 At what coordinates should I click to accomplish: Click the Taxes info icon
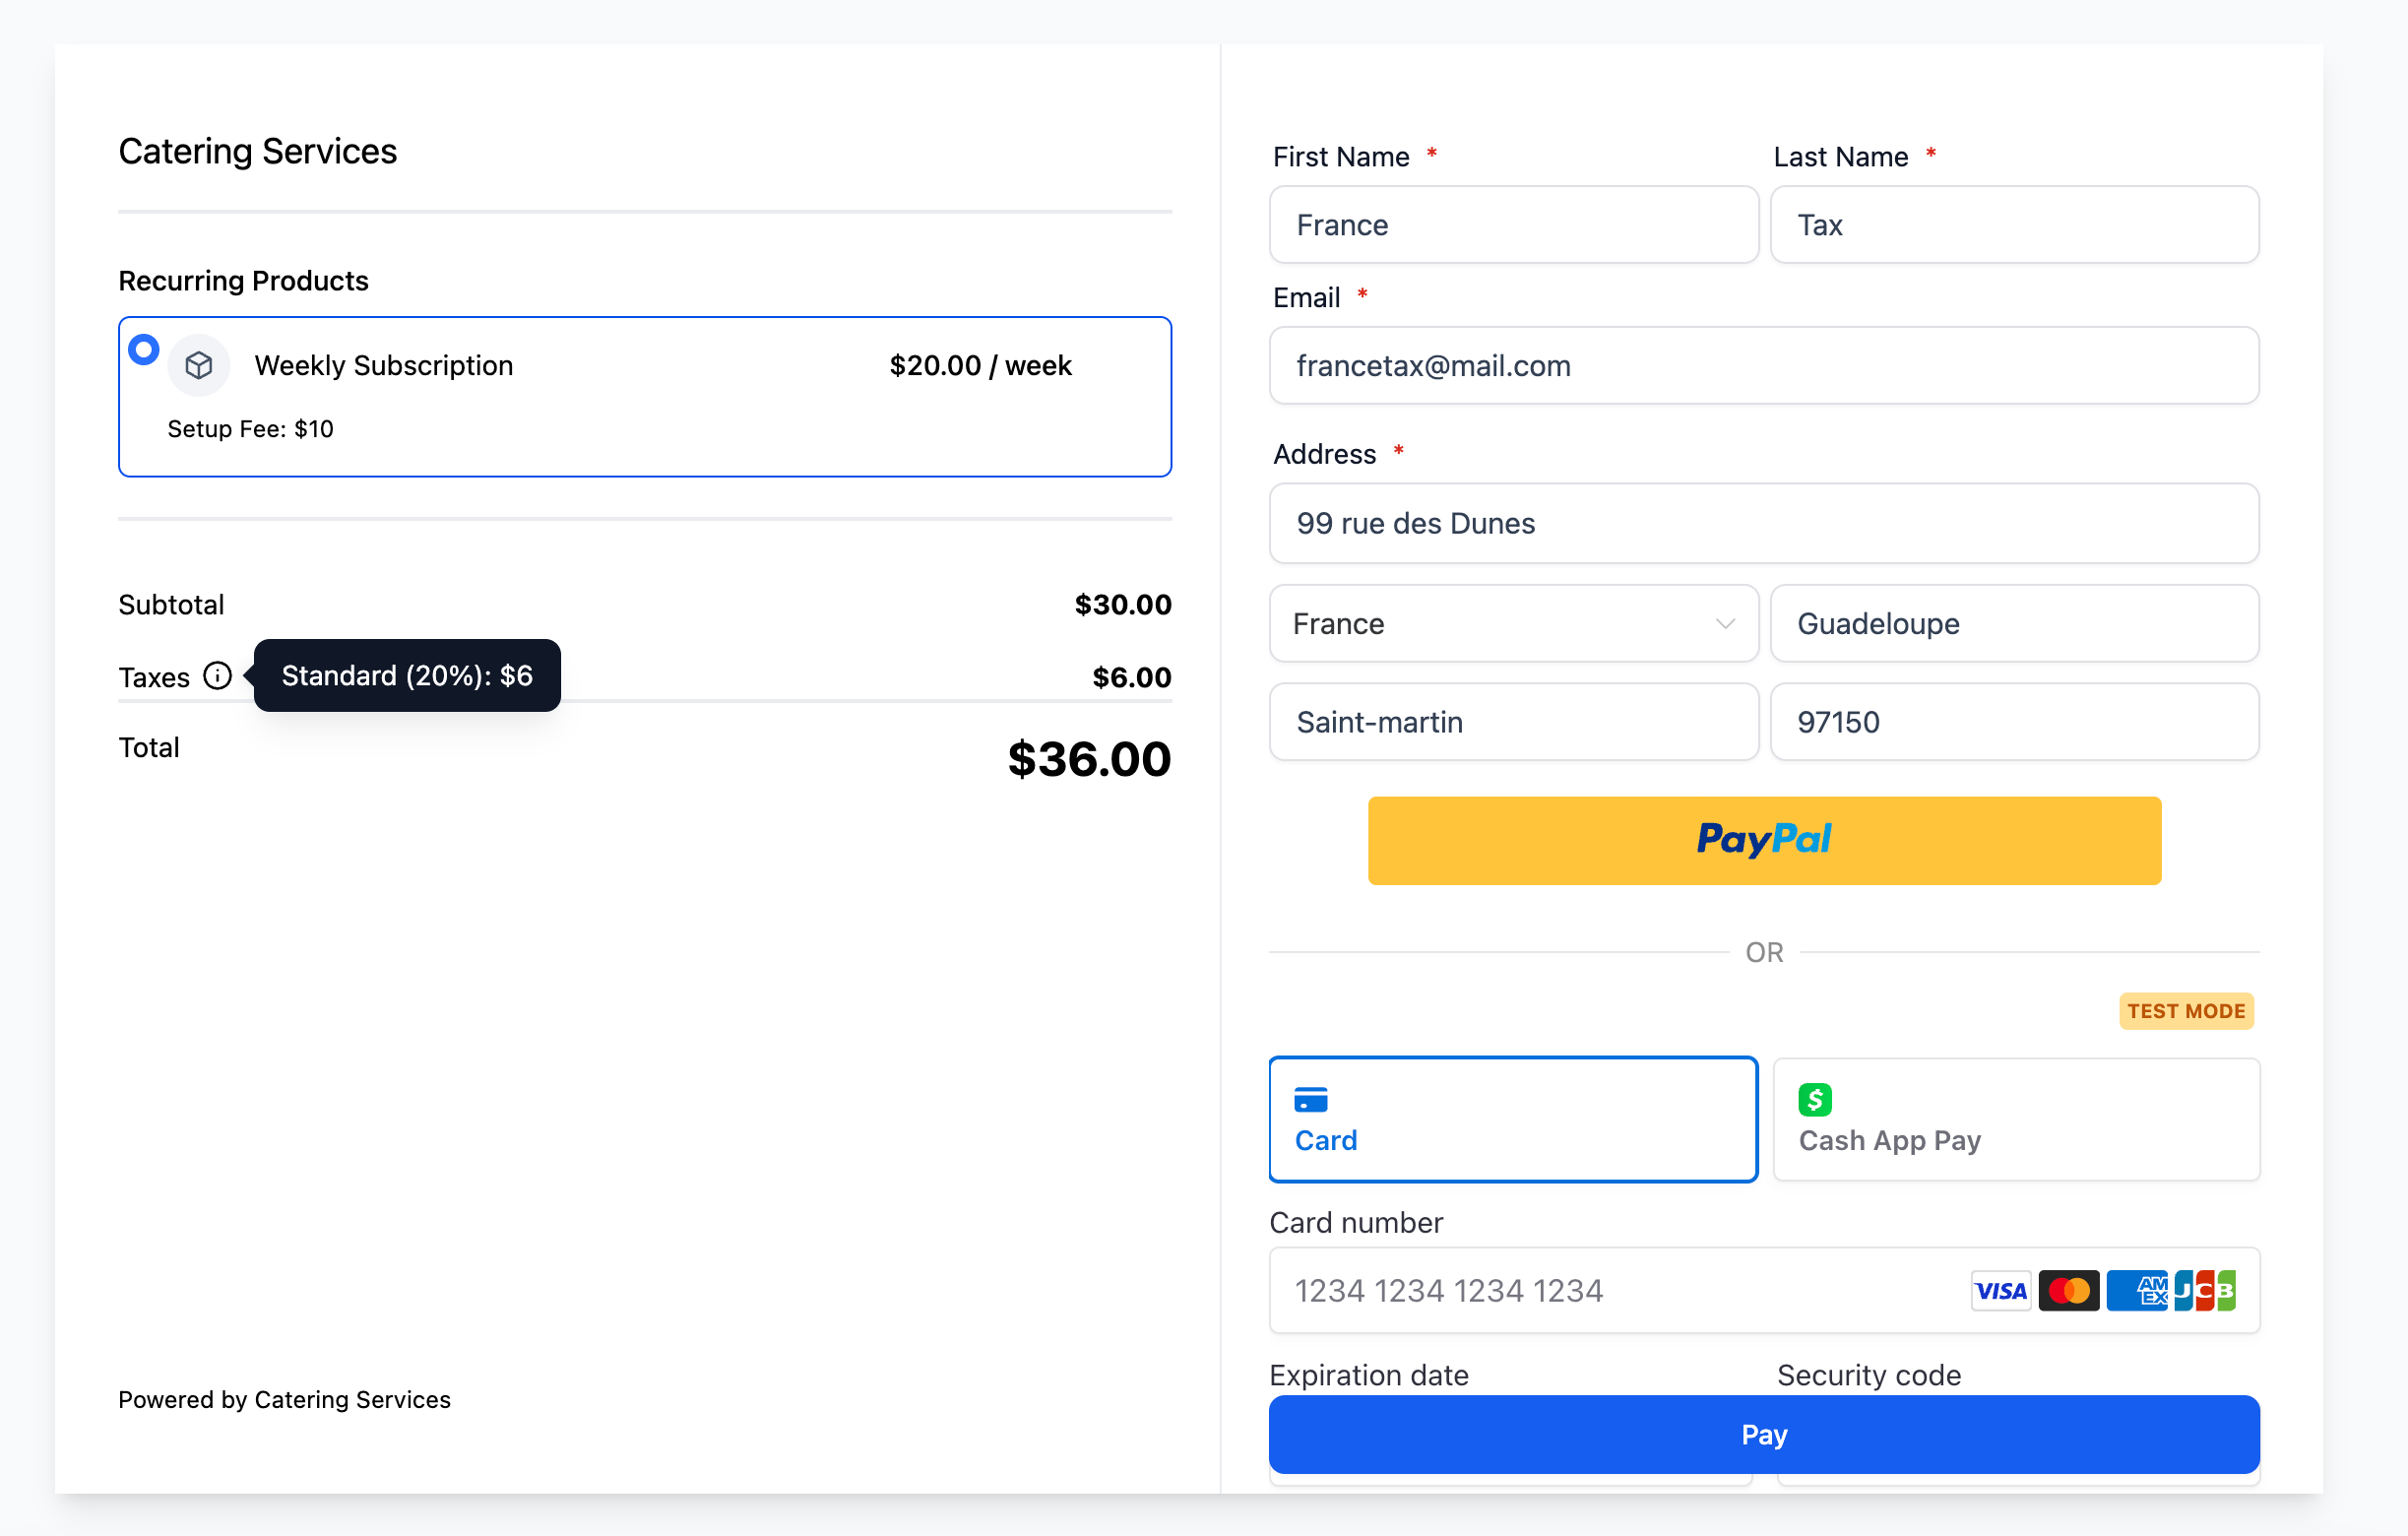coord(217,676)
